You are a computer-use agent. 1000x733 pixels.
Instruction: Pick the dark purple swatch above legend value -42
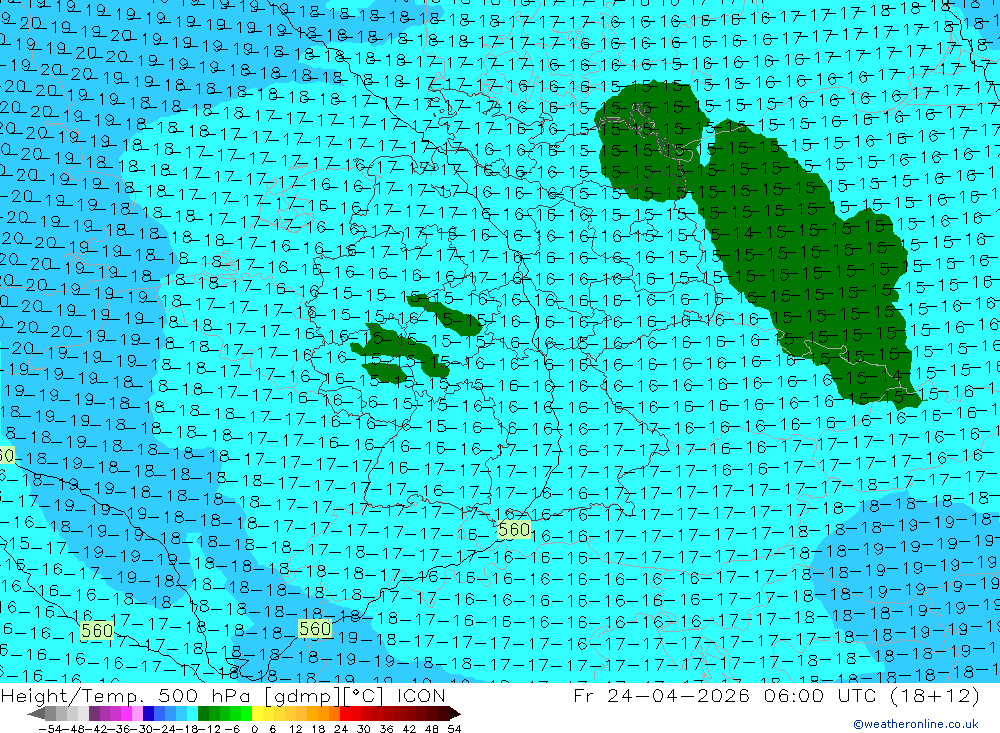tap(94, 714)
